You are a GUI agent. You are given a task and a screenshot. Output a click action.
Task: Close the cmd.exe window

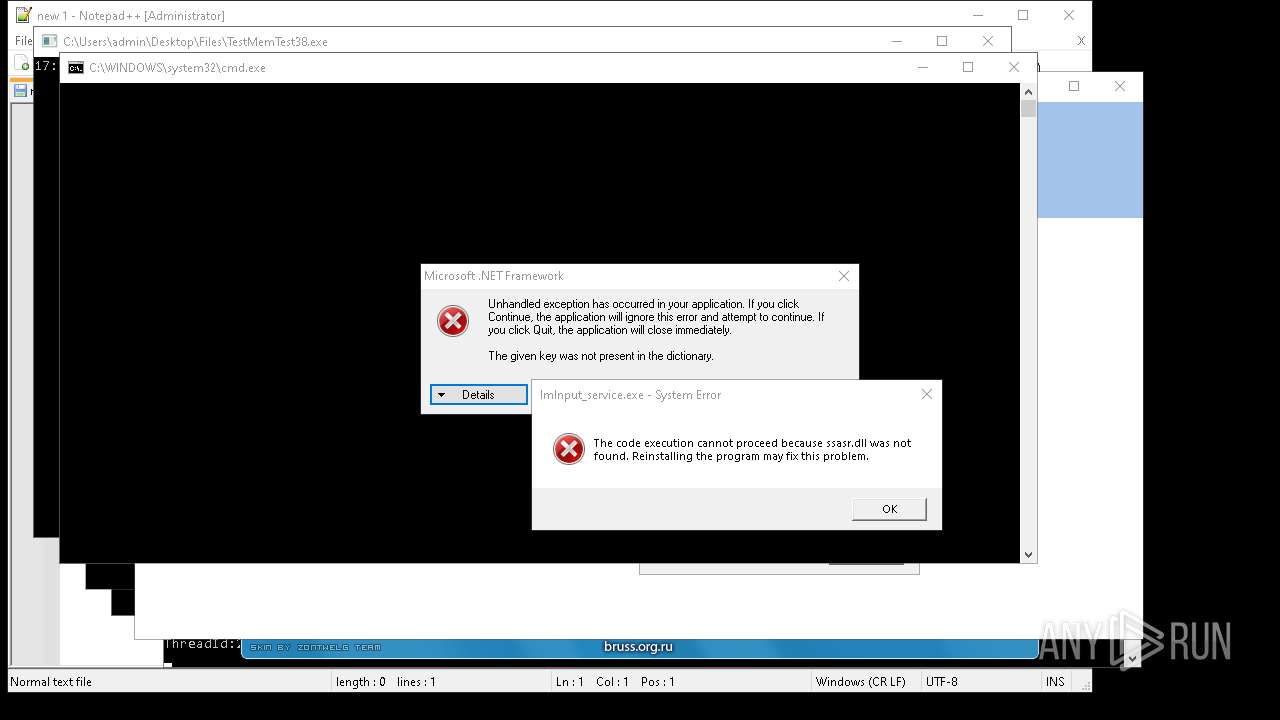[x=1014, y=67]
